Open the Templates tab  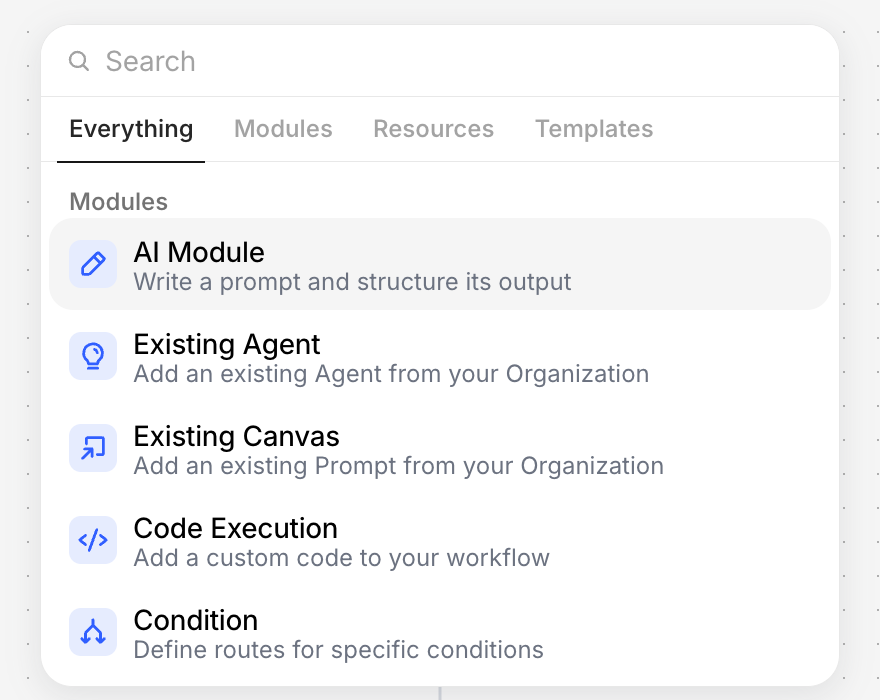[594, 129]
